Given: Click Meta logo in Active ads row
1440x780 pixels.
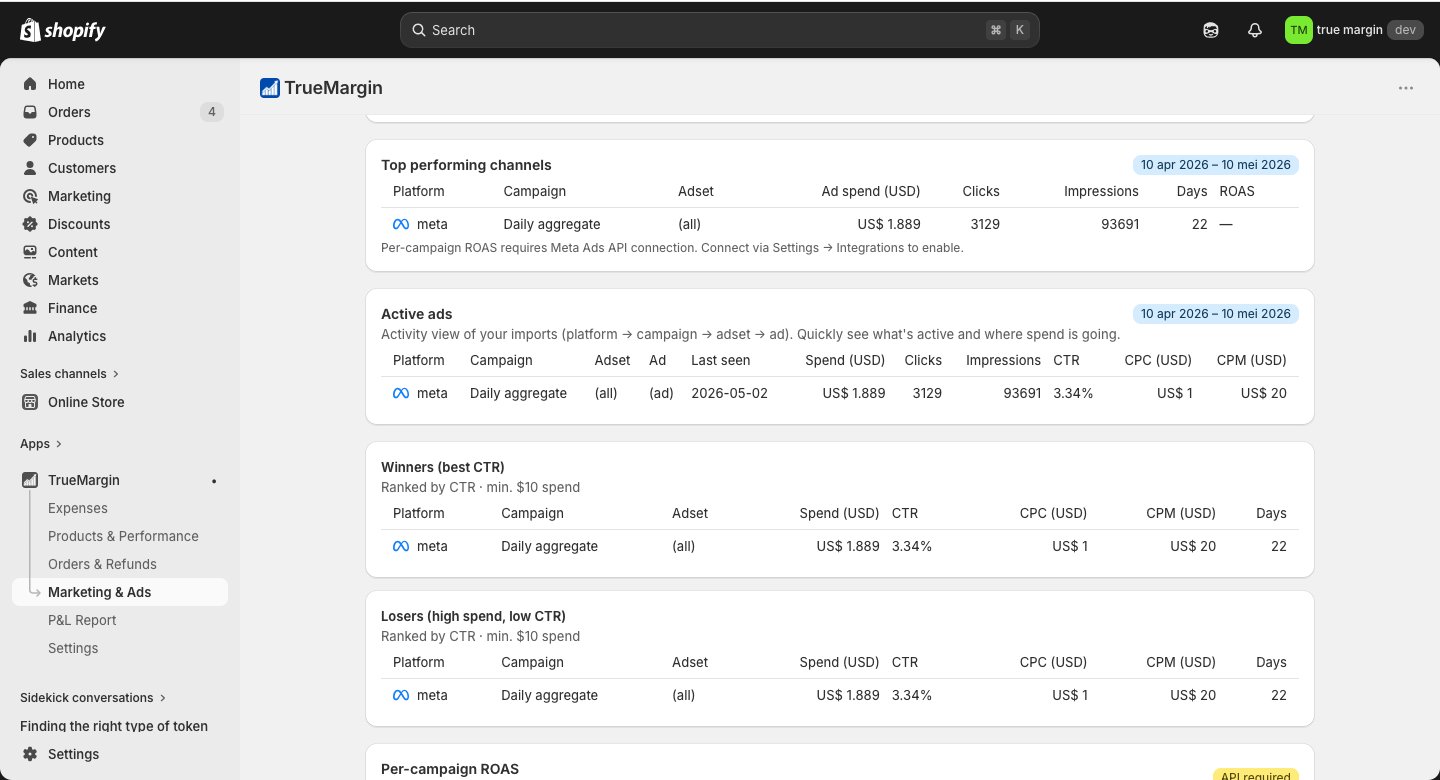Looking at the screenshot, I should (401, 393).
